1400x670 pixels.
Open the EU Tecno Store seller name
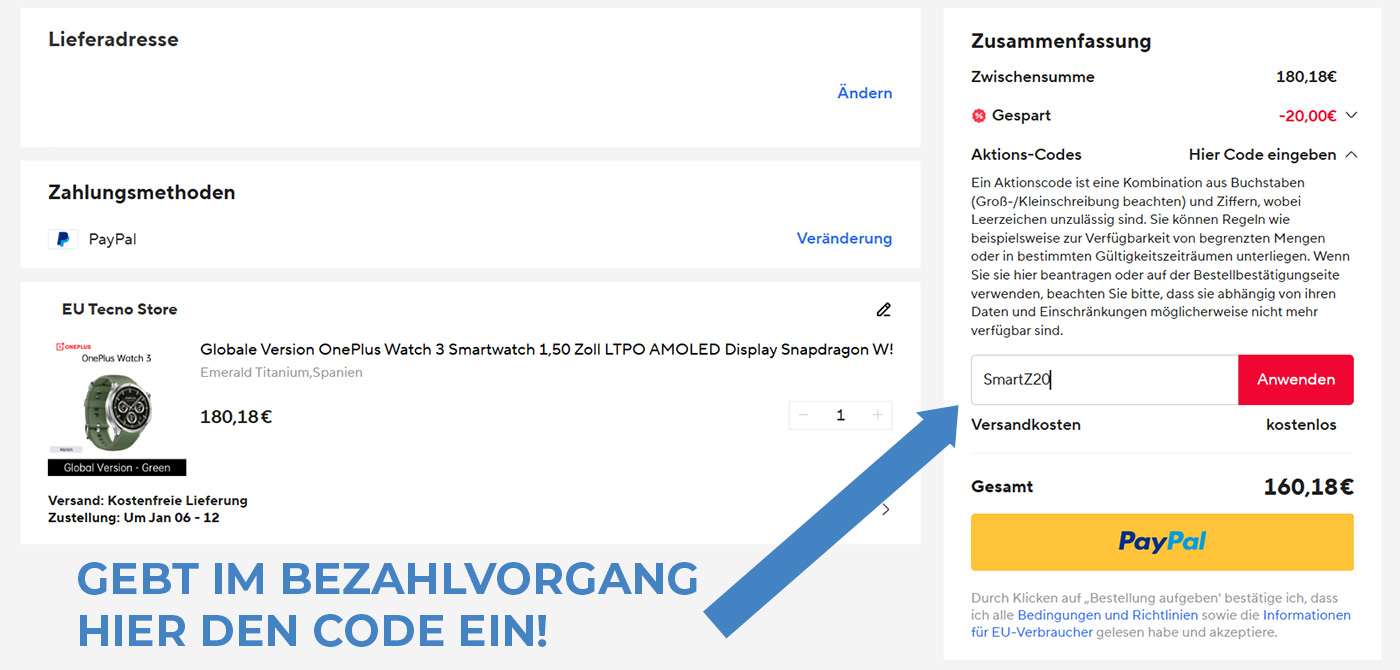pyautogui.click(x=119, y=310)
